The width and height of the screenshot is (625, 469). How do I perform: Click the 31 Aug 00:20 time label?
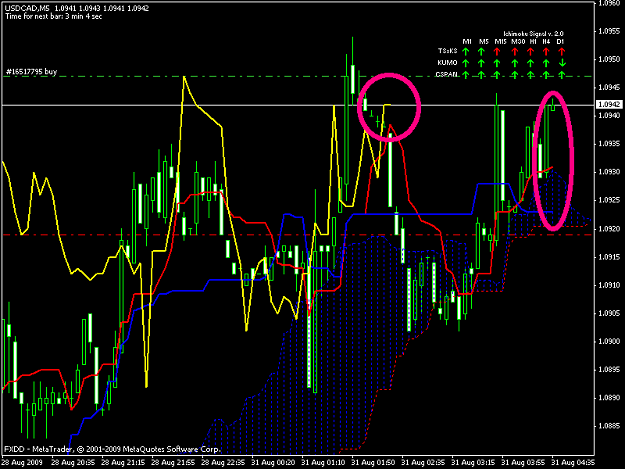(x=273, y=463)
